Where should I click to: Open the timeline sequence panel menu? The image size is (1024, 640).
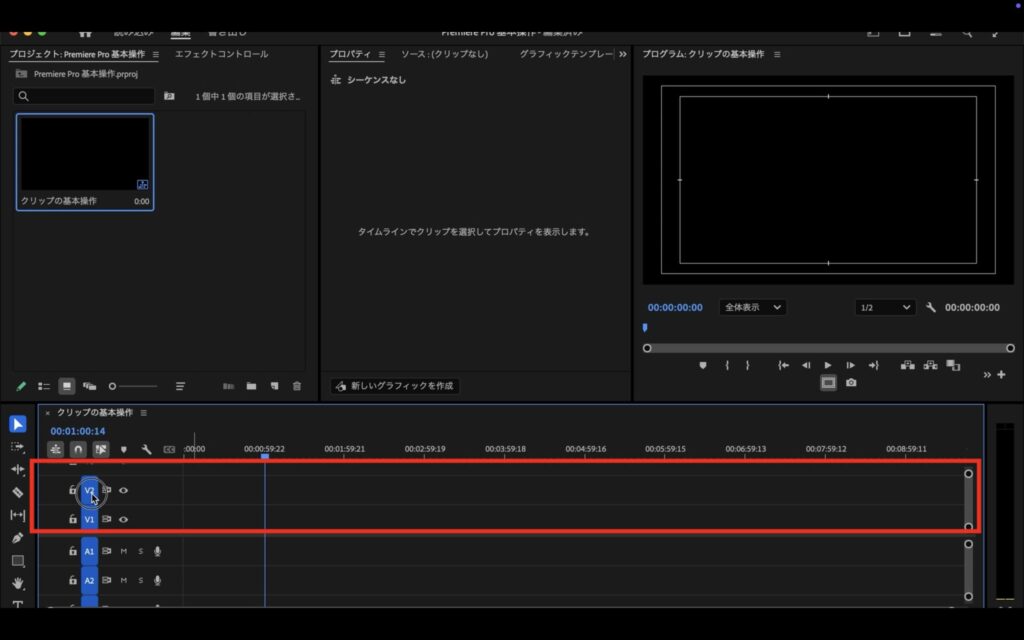(144, 413)
